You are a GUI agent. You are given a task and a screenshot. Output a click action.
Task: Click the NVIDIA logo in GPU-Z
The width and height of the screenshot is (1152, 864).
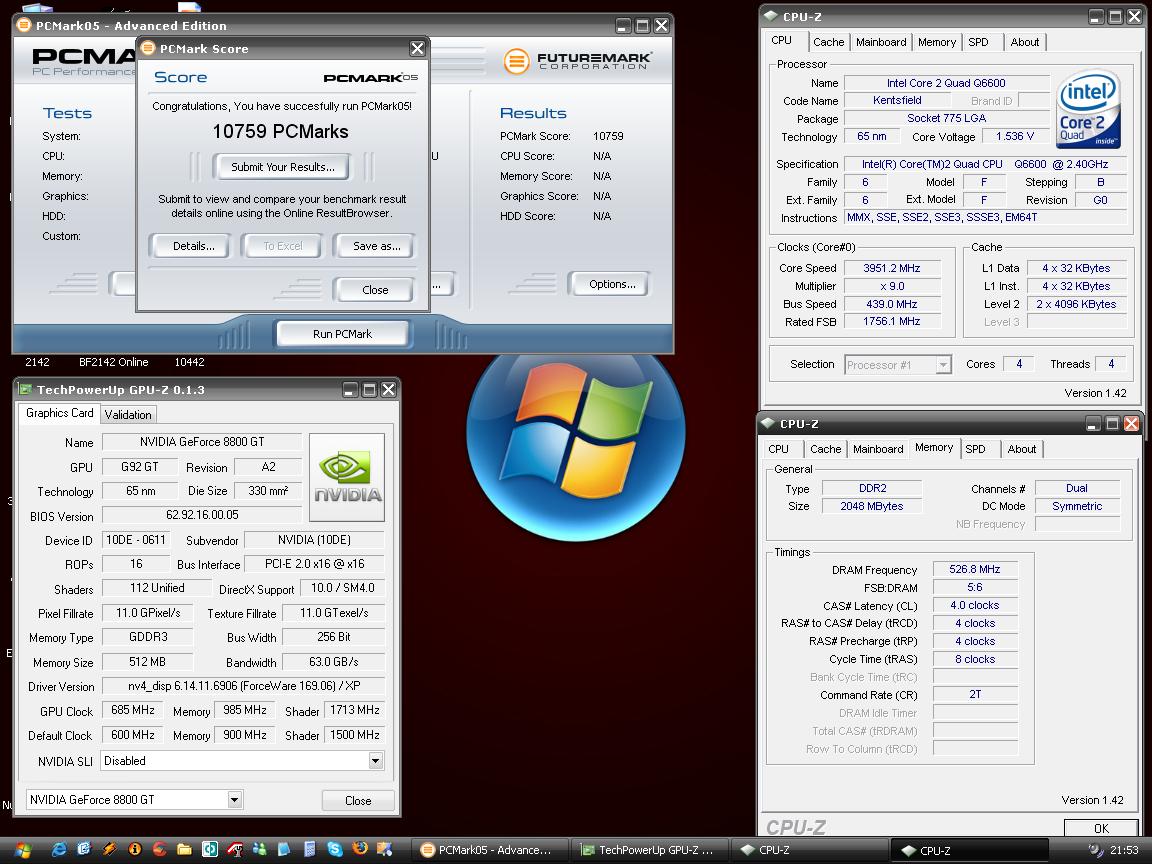click(348, 478)
